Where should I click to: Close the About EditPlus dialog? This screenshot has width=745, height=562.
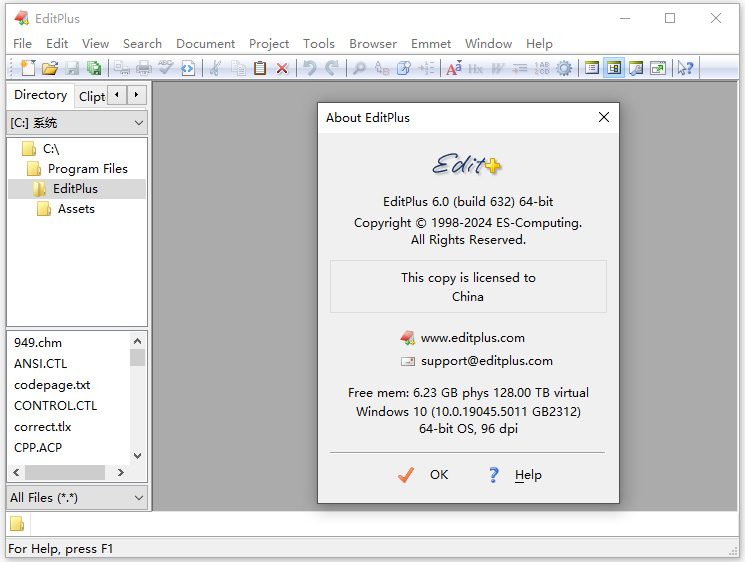(603, 117)
